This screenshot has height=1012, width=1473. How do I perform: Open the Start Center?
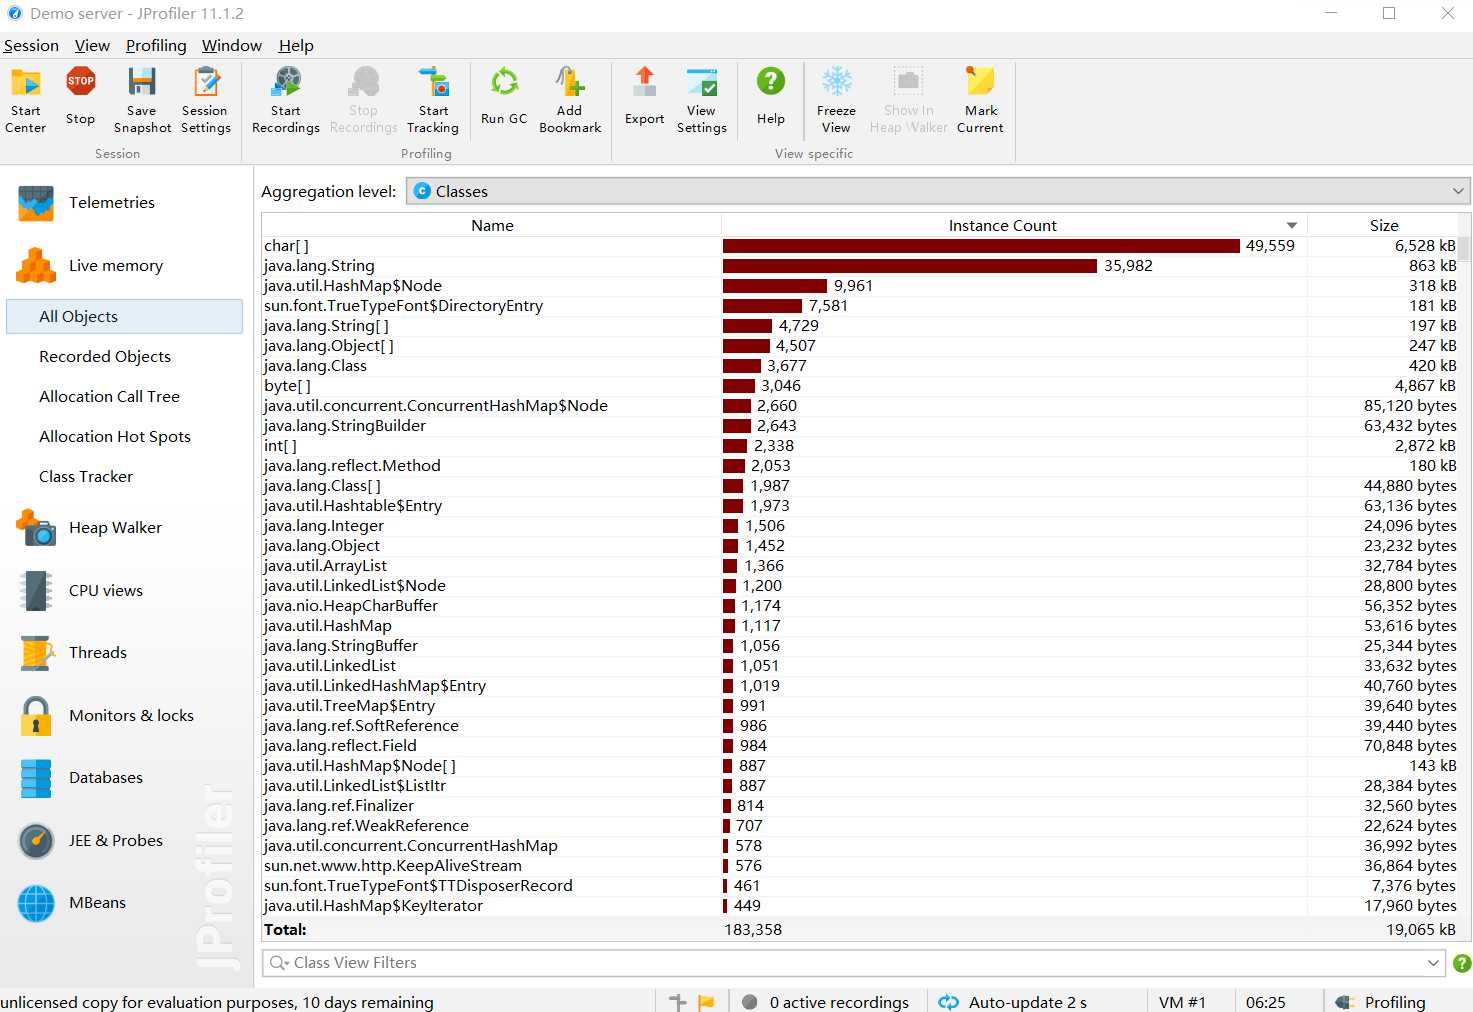pos(26,100)
